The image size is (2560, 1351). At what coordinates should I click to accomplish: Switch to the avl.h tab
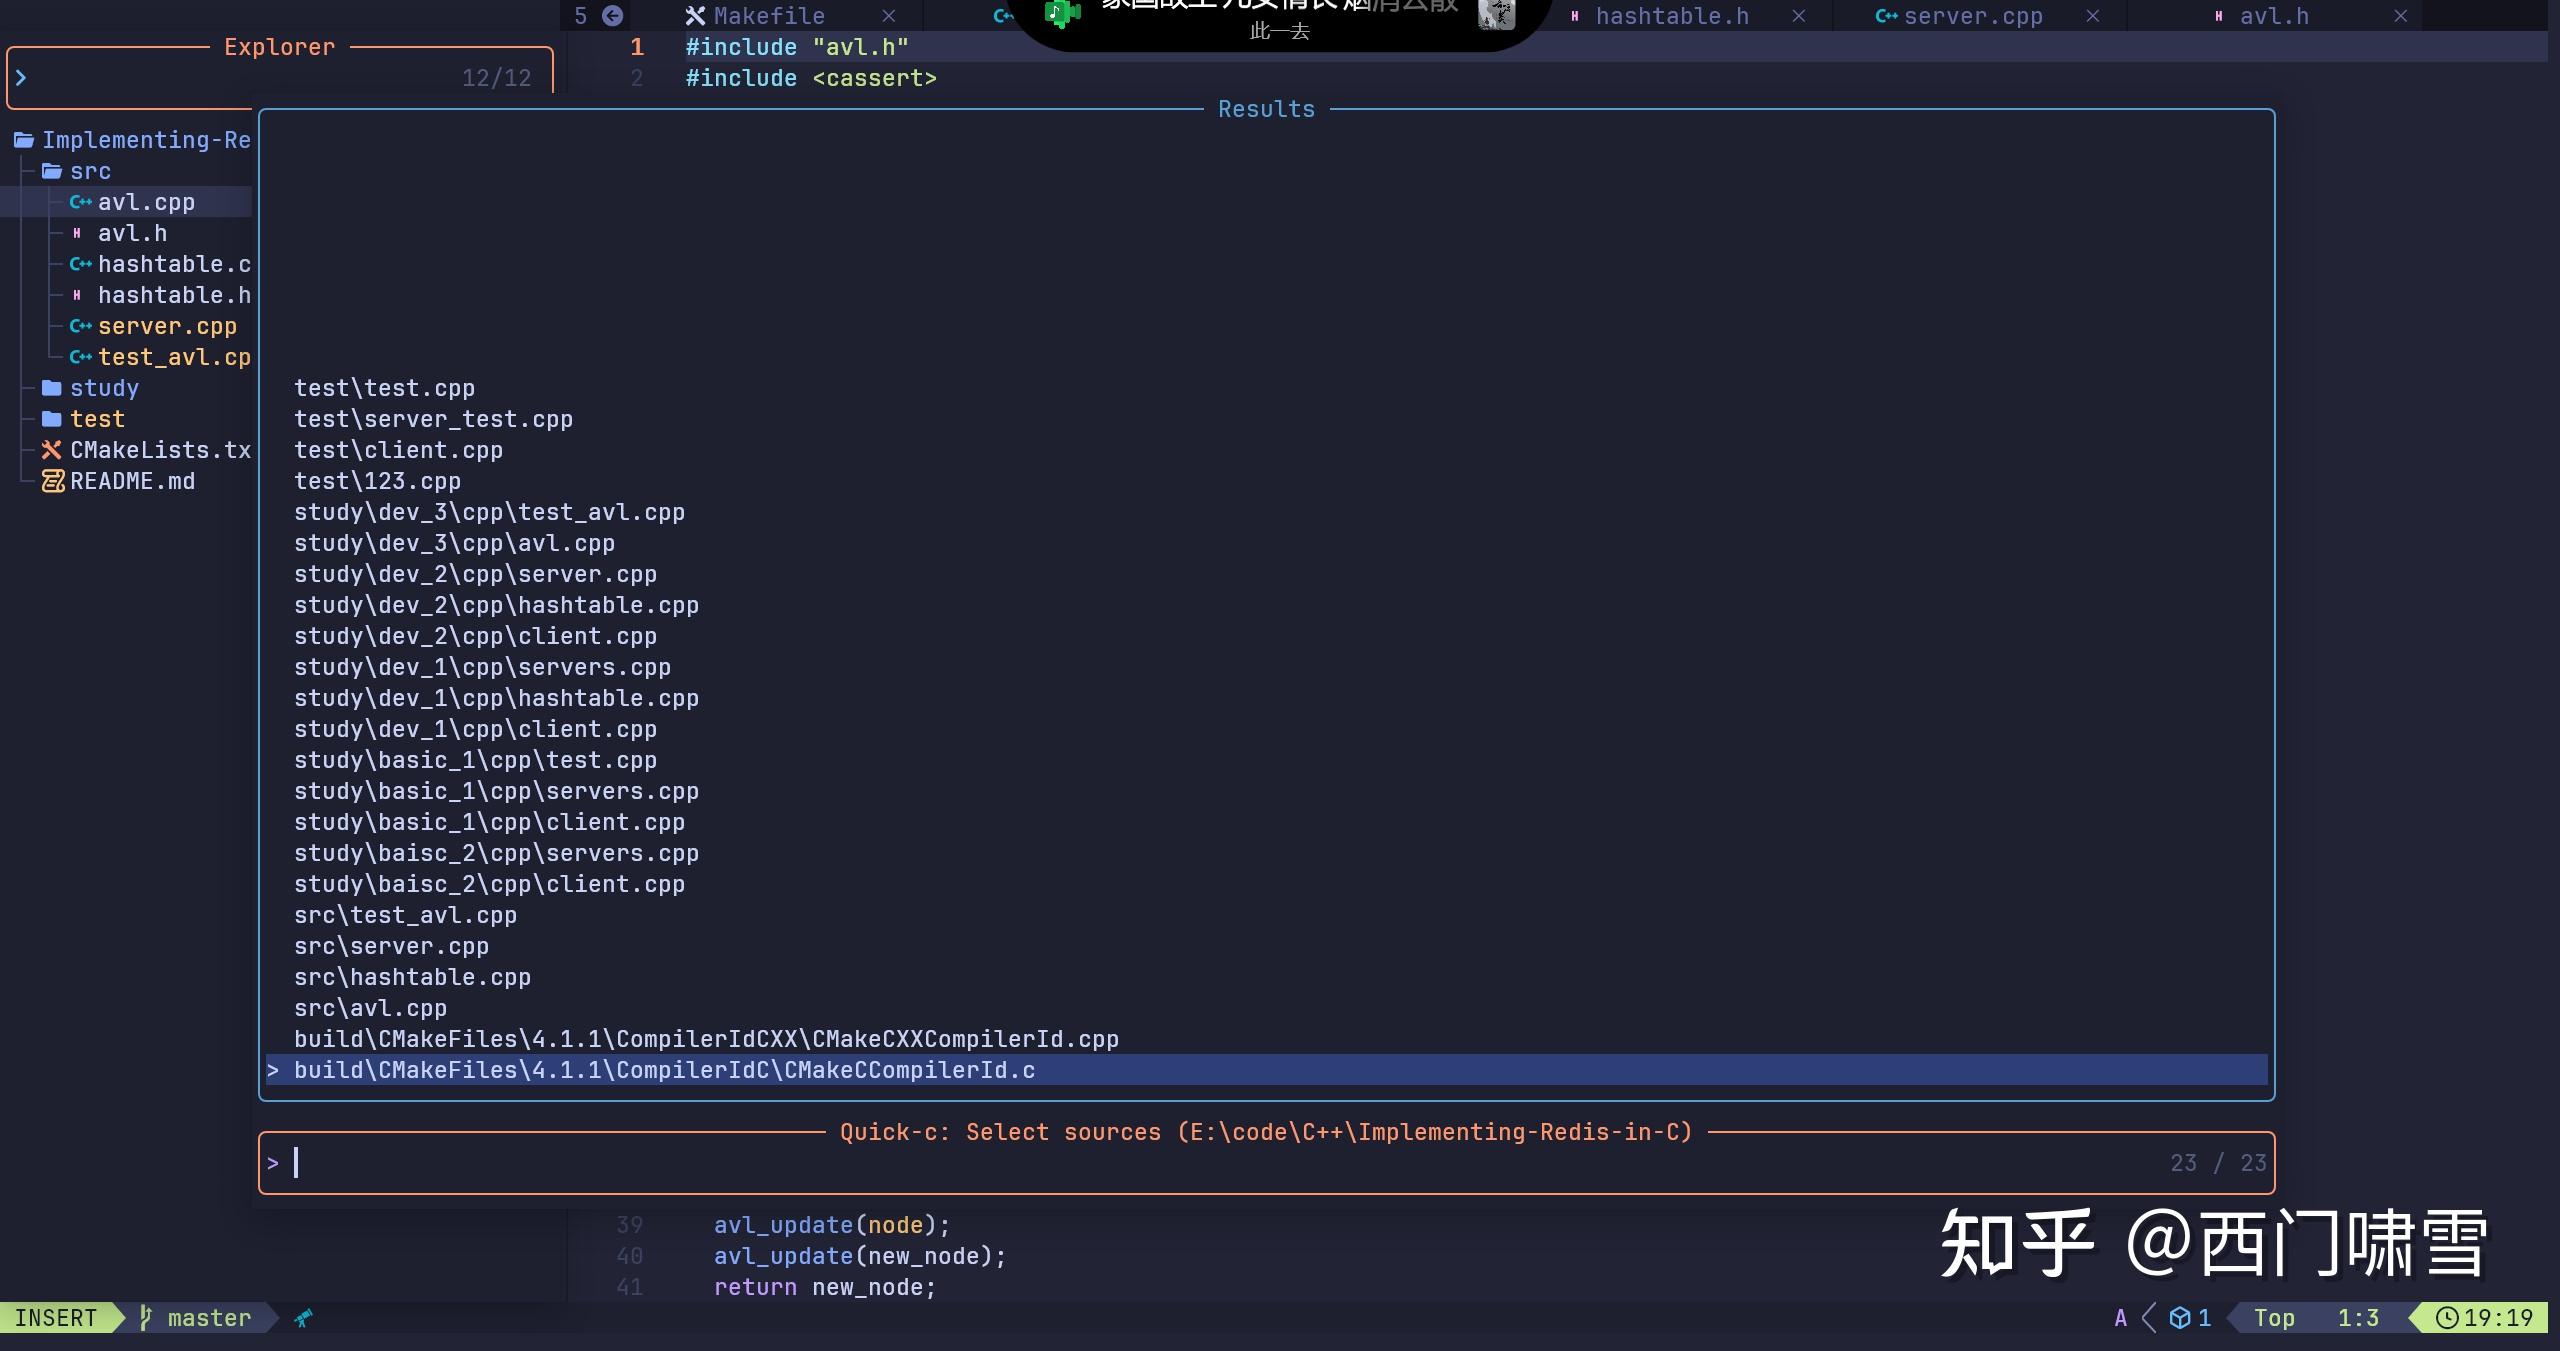[x=2274, y=16]
